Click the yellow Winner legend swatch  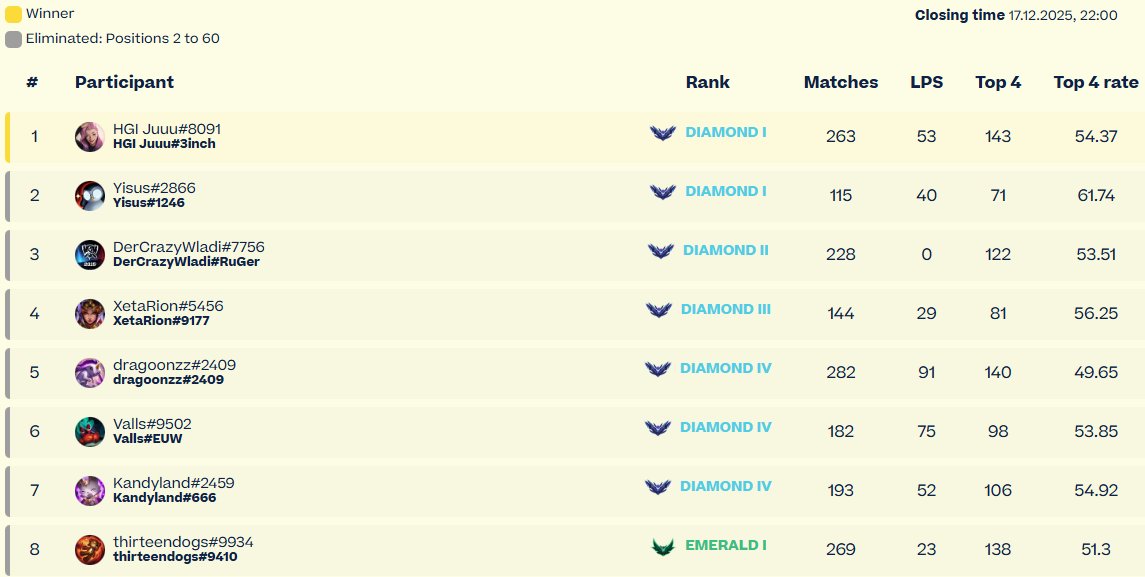point(13,14)
